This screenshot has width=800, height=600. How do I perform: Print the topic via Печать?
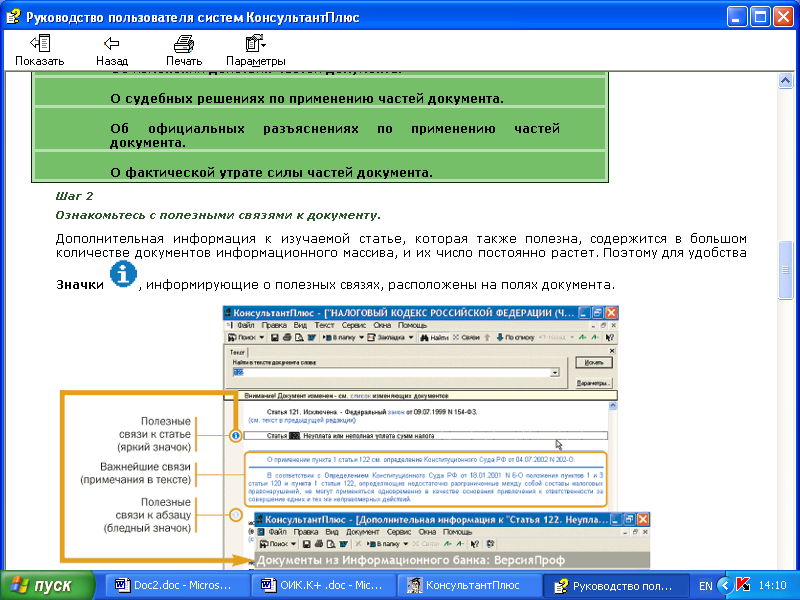click(x=184, y=51)
